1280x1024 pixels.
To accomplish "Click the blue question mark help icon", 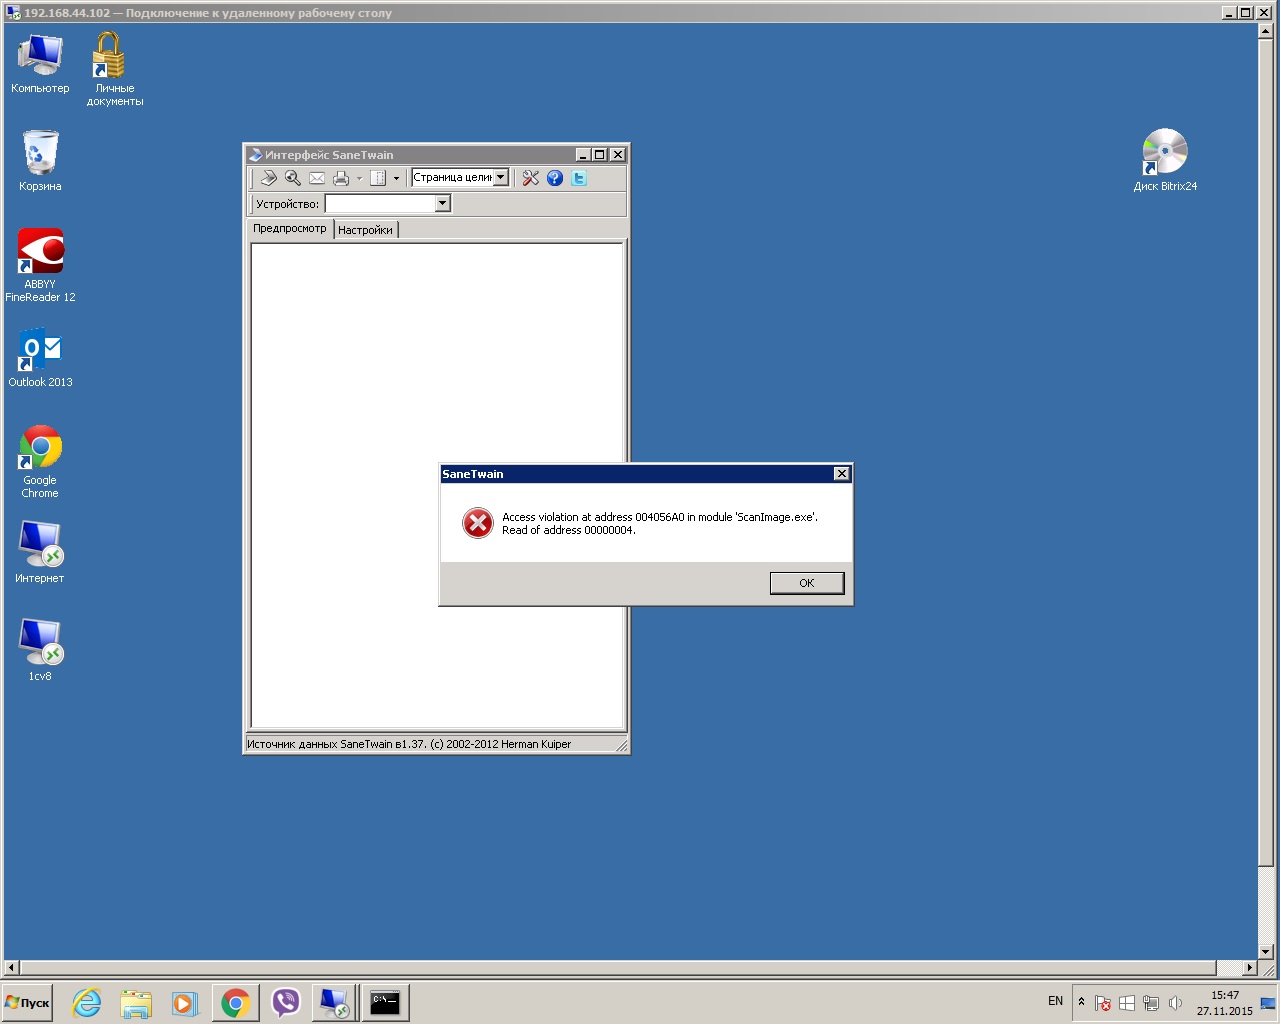I will (555, 178).
